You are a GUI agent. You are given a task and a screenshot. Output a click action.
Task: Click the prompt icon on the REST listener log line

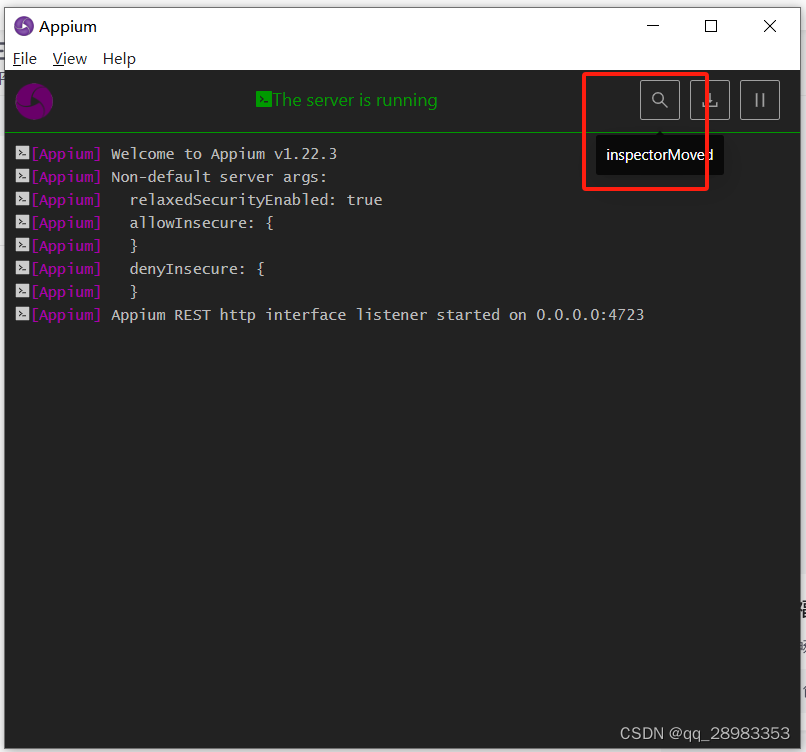(x=21, y=313)
